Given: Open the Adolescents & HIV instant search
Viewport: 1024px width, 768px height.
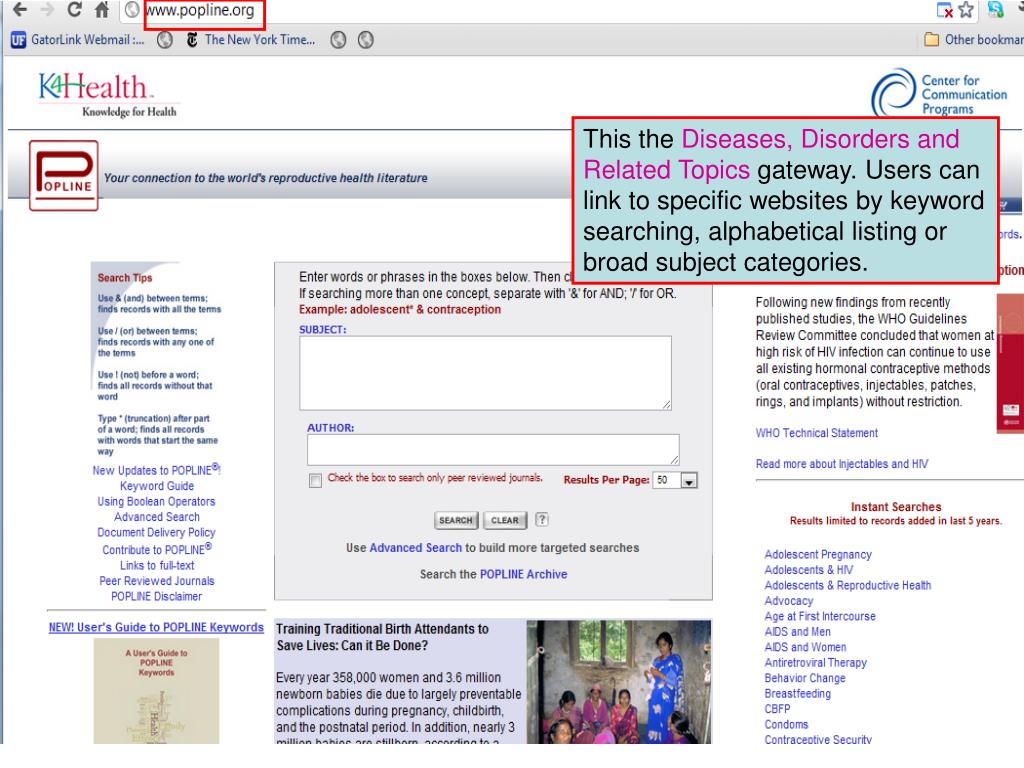Looking at the screenshot, I should (808, 569).
